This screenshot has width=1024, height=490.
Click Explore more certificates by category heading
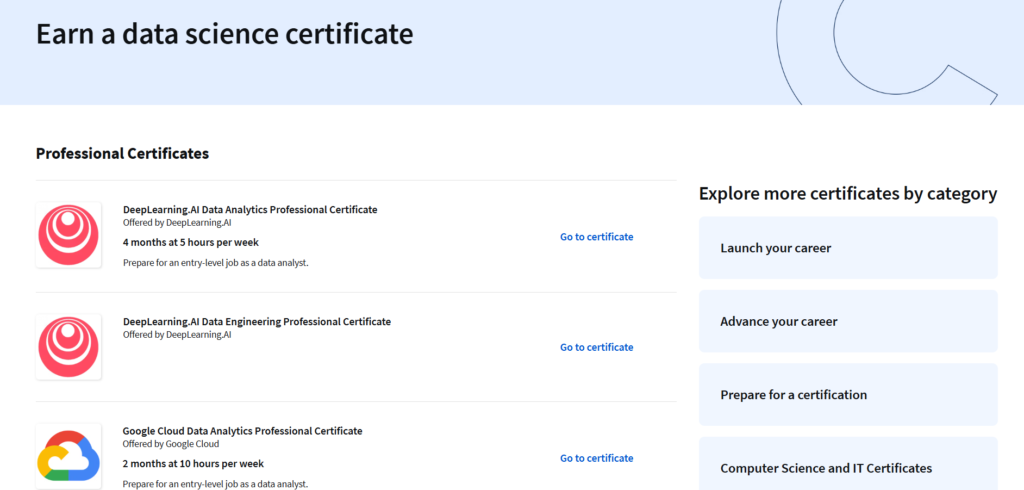pyautogui.click(x=848, y=194)
